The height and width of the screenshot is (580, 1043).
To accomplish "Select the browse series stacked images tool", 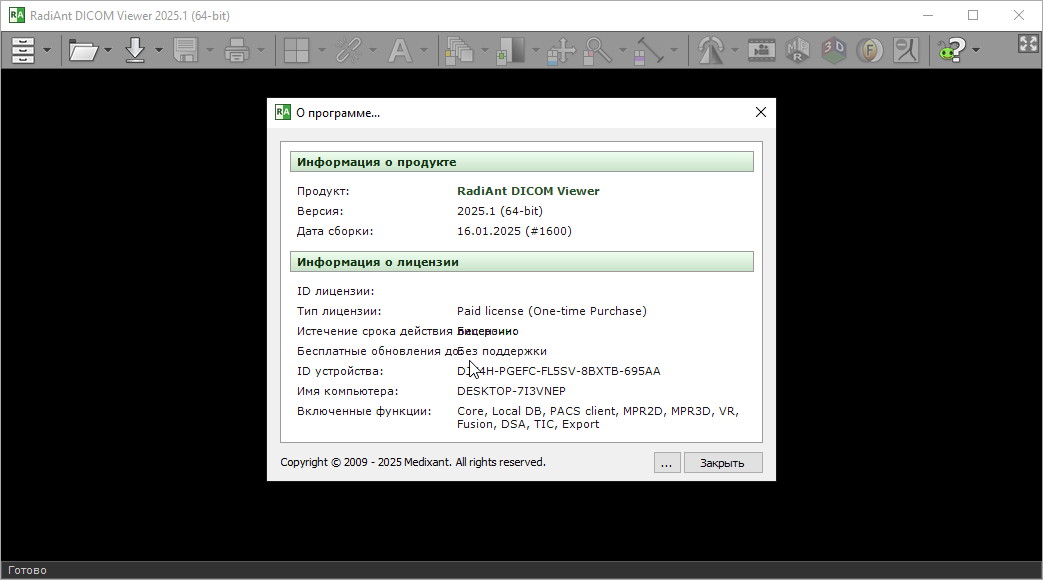I will click(x=460, y=50).
